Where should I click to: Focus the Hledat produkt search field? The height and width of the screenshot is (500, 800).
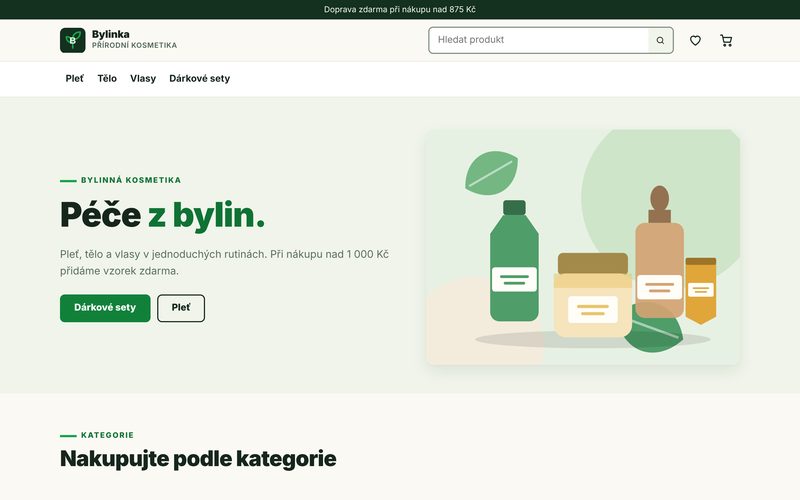point(539,40)
